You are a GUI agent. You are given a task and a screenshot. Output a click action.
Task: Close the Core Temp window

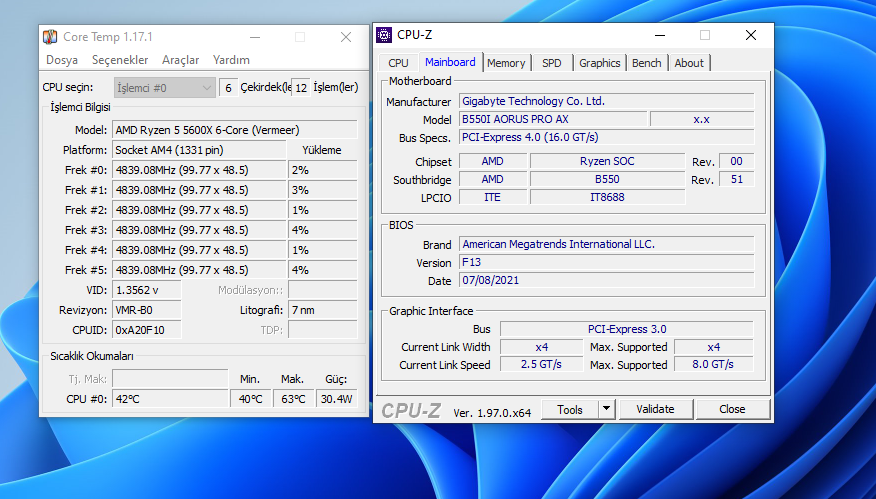(346, 37)
